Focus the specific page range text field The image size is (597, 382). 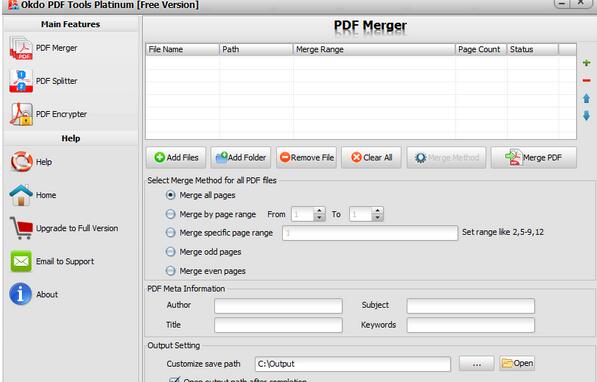click(370, 233)
